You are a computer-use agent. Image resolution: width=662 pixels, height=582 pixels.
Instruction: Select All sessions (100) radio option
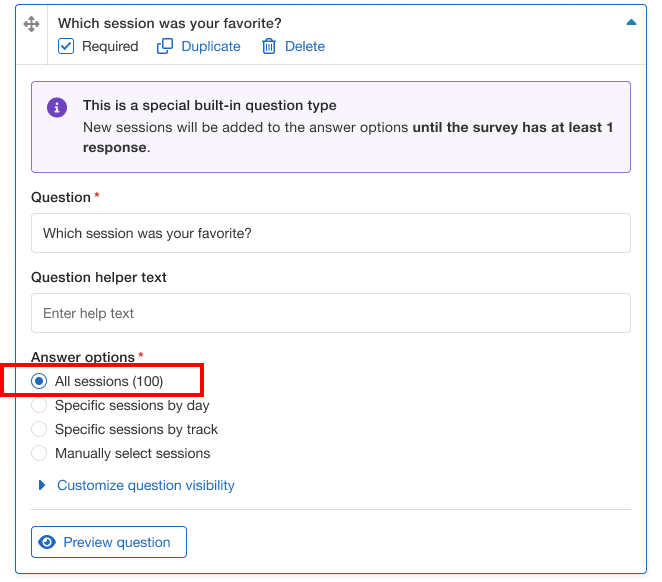(x=39, y=381)
